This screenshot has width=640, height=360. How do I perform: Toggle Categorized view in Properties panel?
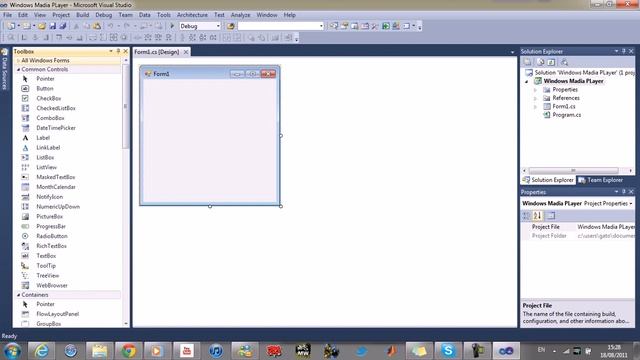tap(527, 216)
